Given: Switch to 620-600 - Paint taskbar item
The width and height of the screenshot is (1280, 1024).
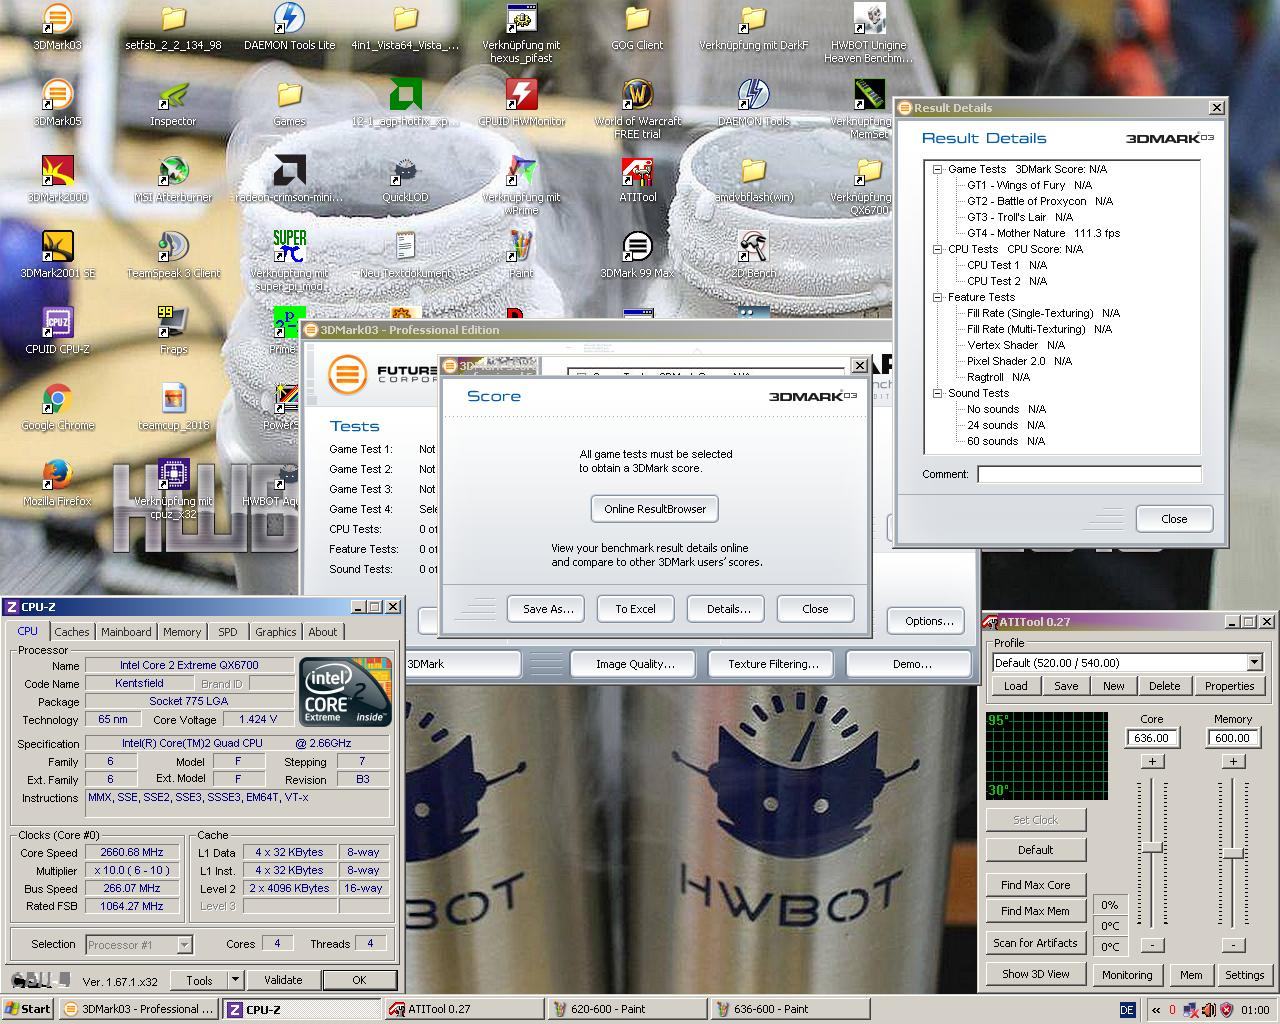Looking at the screenshot, I should (x=626, y=1009).
